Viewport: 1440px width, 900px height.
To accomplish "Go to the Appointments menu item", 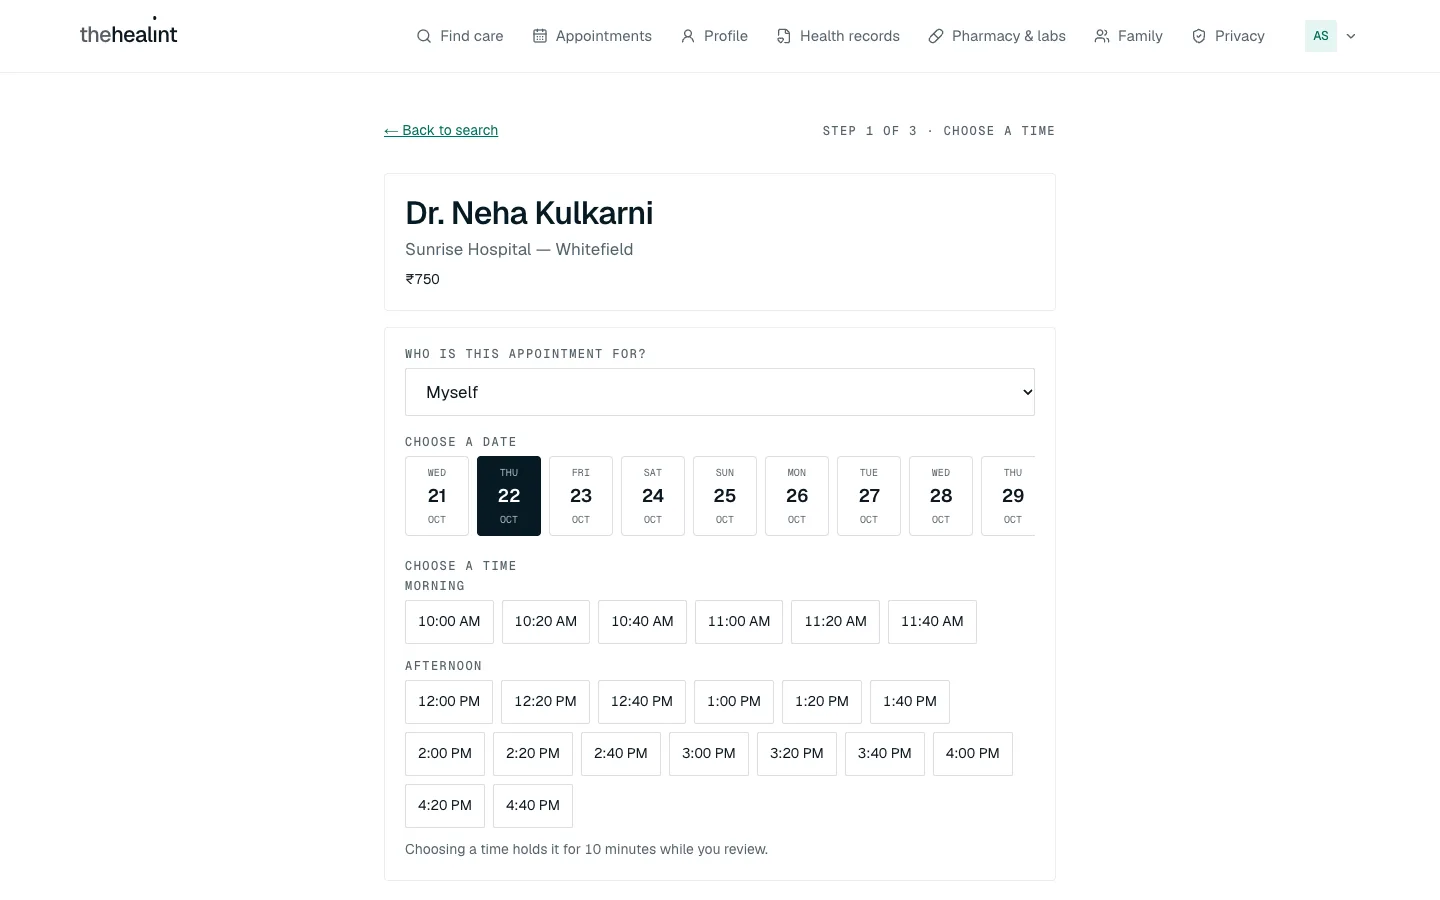I will pos(592,36).
